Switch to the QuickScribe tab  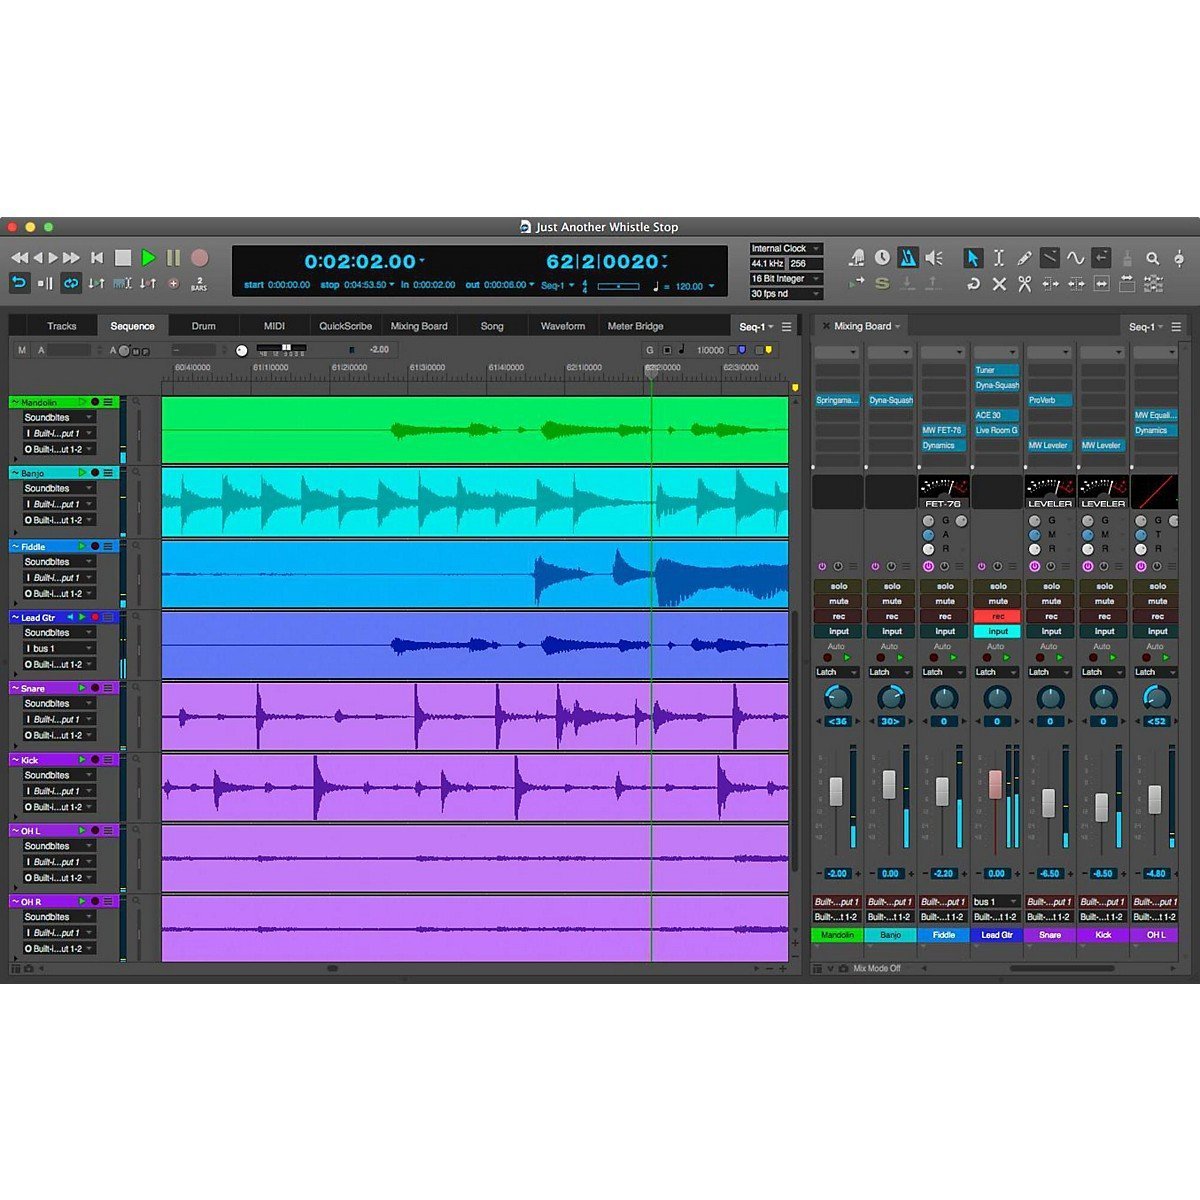(x=345, y=326)
